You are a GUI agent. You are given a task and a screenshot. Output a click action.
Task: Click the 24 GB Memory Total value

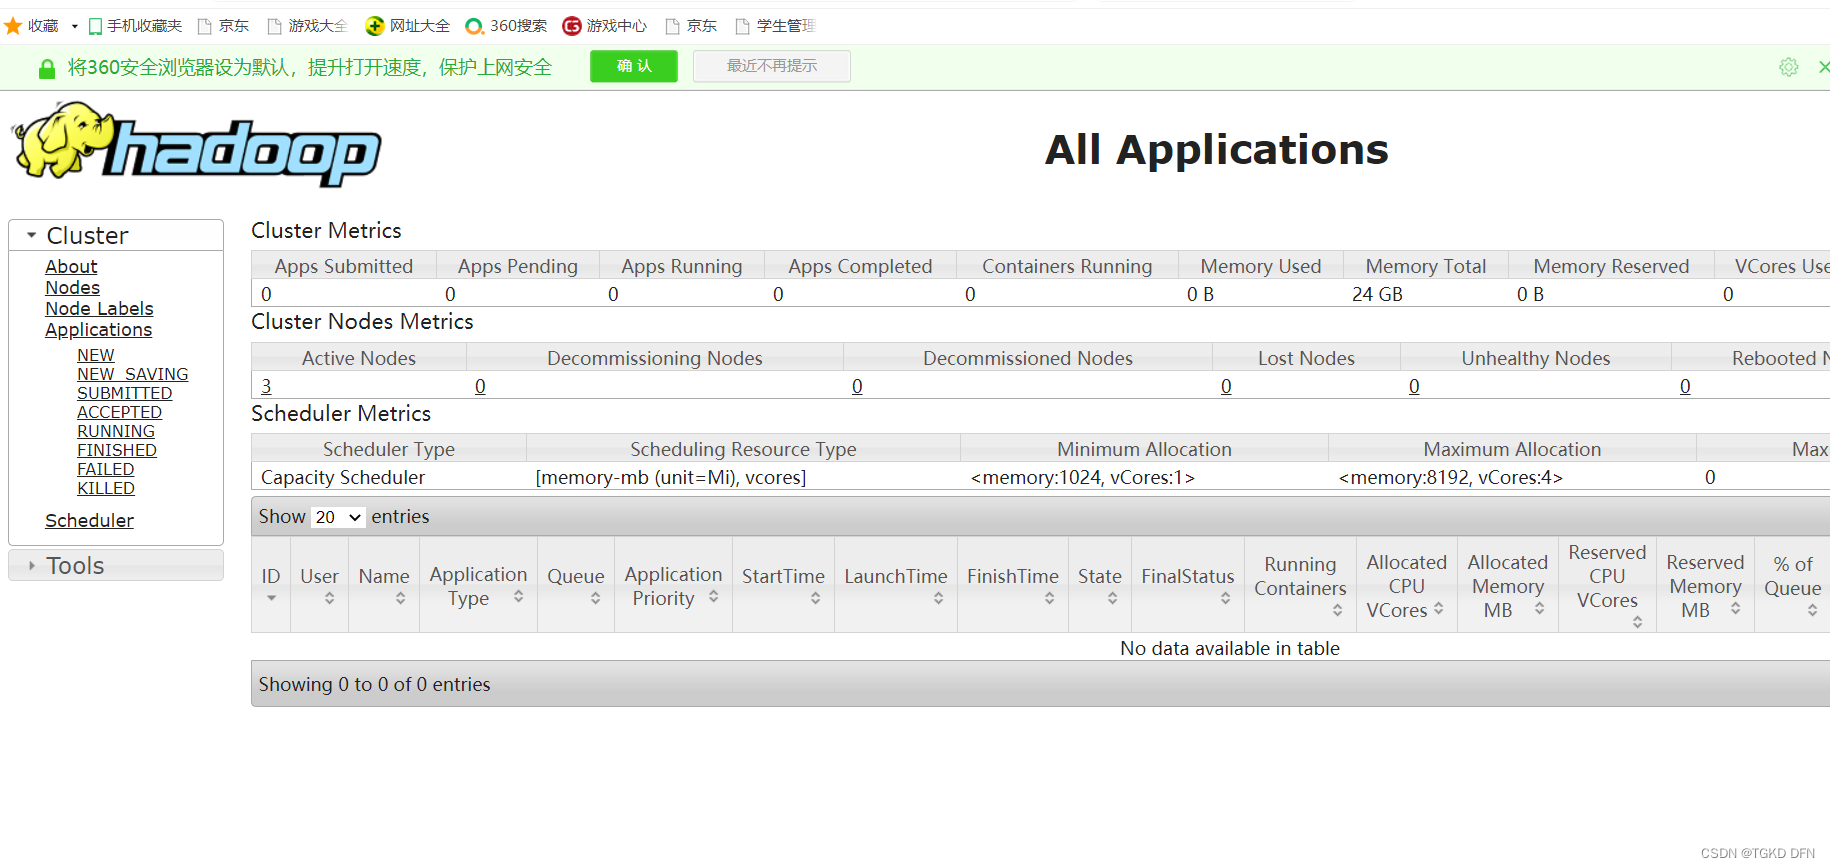click(1377, 294)
